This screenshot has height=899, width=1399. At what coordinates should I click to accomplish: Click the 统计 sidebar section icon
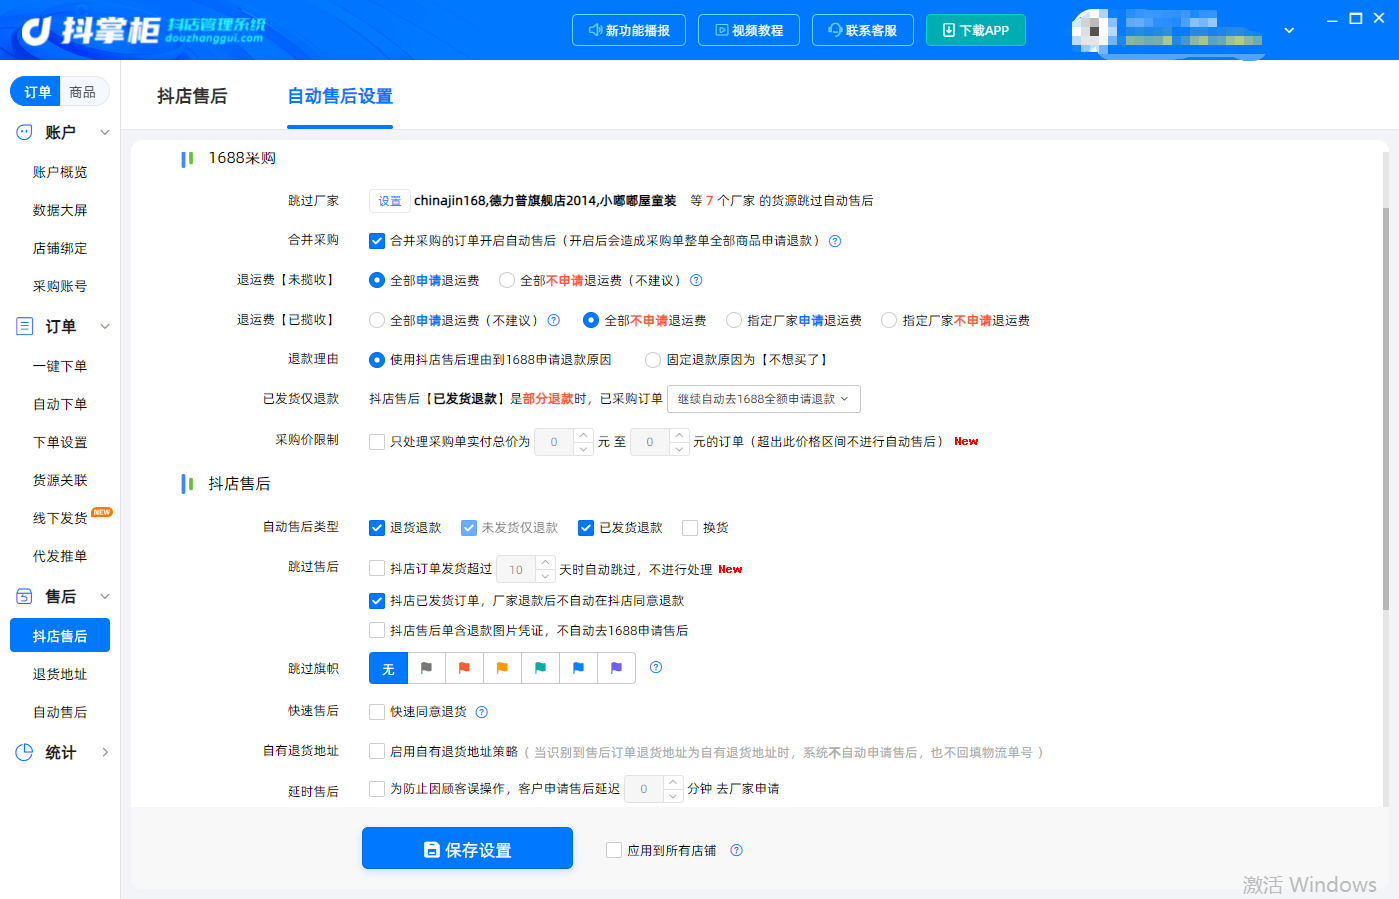tap(25, 752)
